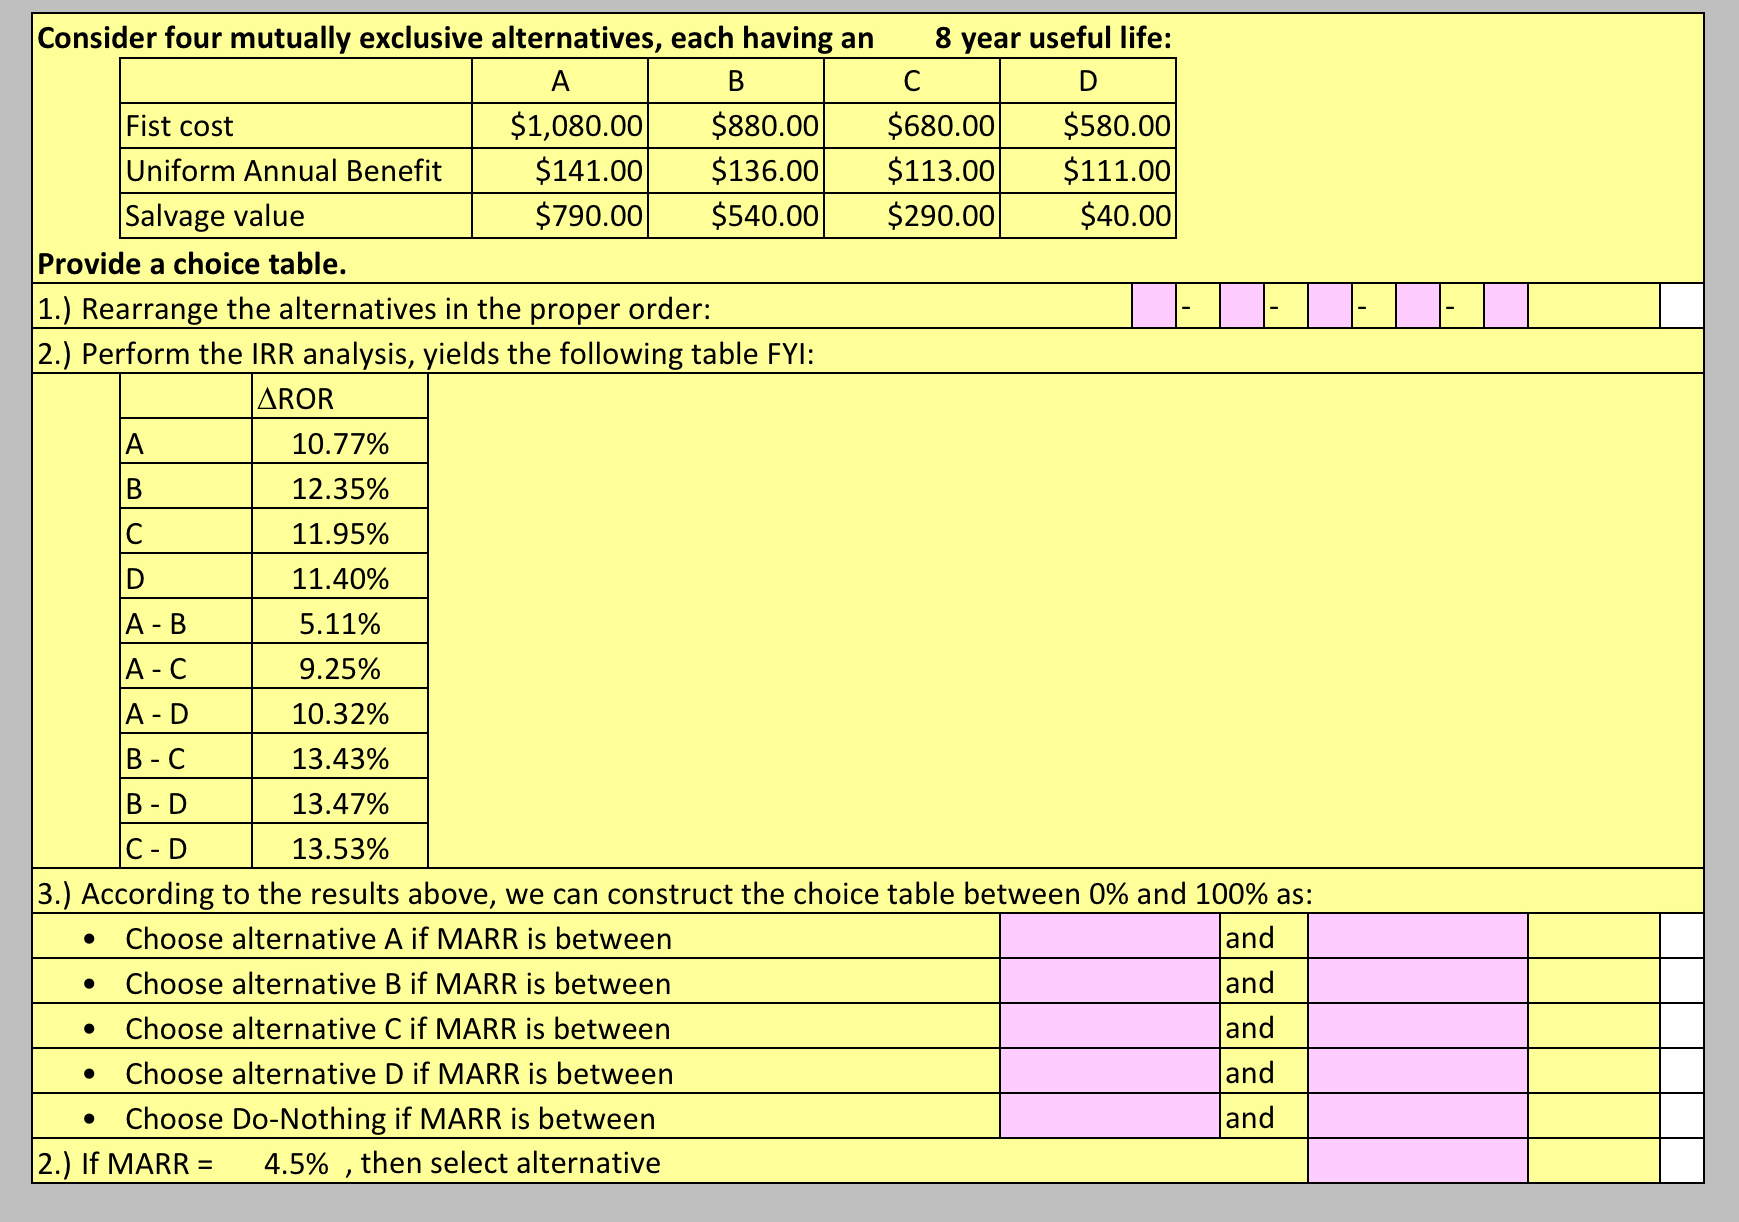Select the lower bound cell for alternative D
The height and width of the screenshot is (1222, 1739).
coord(1110,1073)
